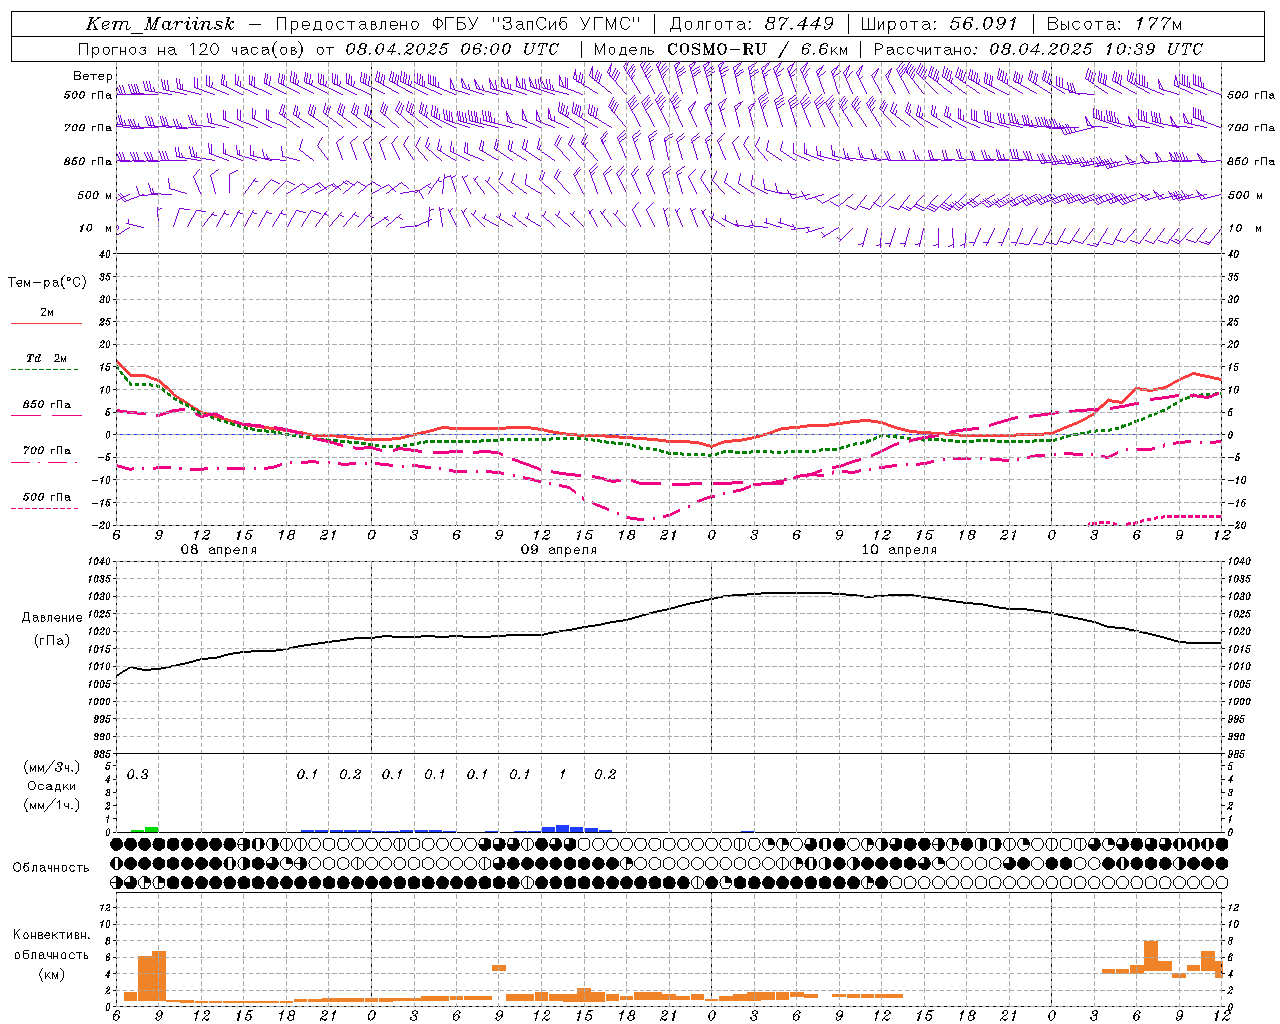Click the green dotted Td 2м legend sample
The height and width of the screenshot is (1024, 1280).
pyautogui.click(x=46, y=370)
